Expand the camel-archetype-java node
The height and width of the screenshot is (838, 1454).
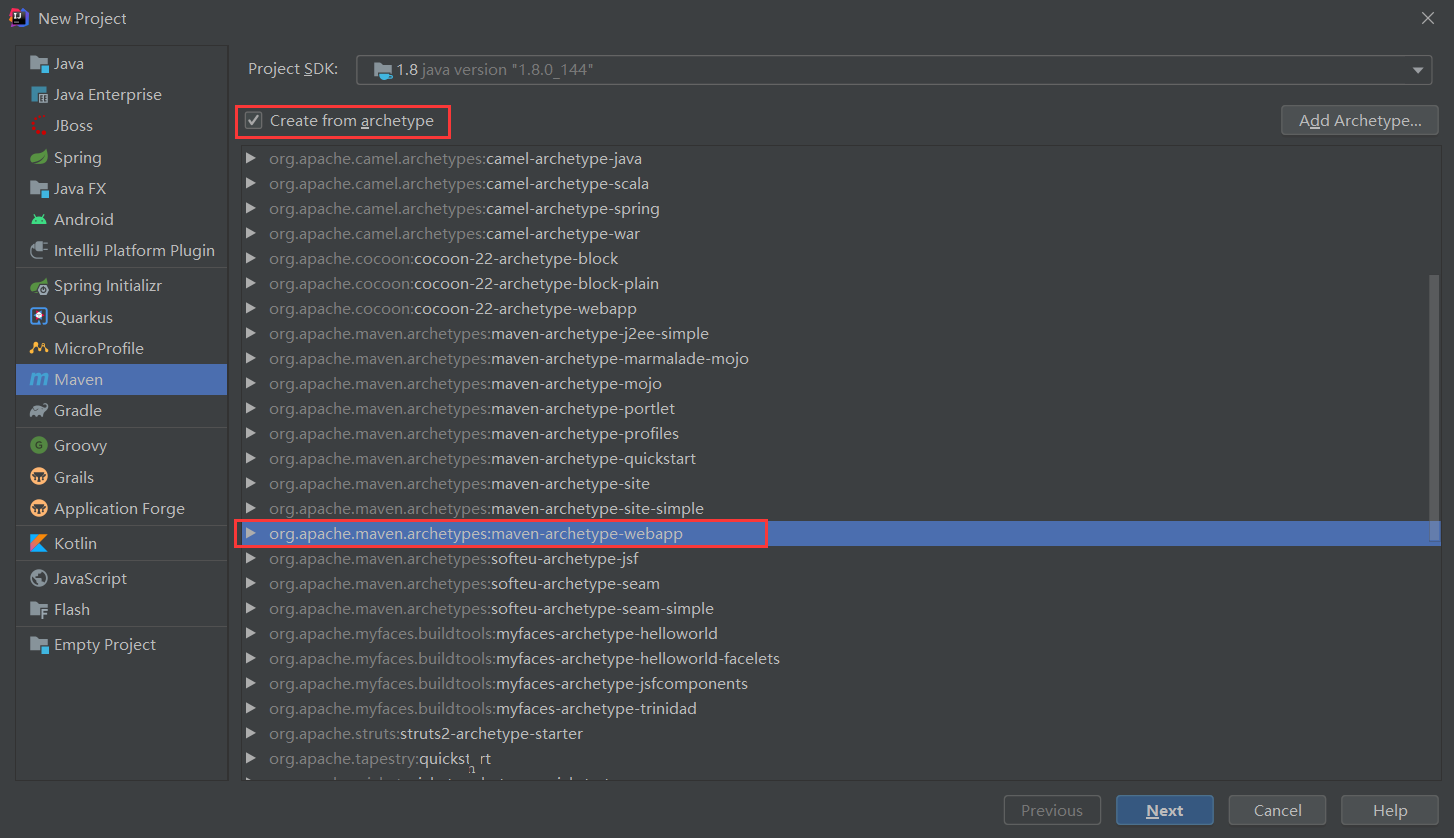[x=251, y=158]
